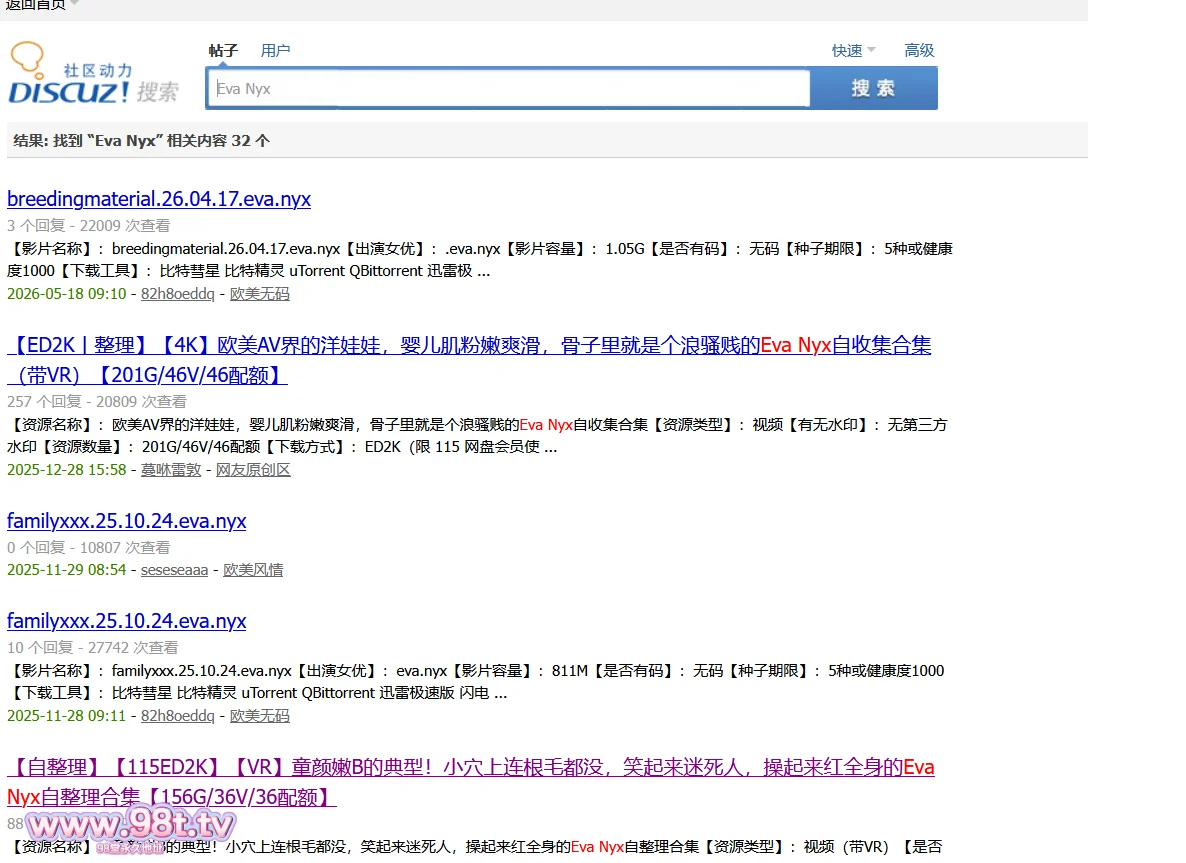The image size is (1186, 863).
Task: Switch to the 用户 search tab
Action: [x=275, y=51]
